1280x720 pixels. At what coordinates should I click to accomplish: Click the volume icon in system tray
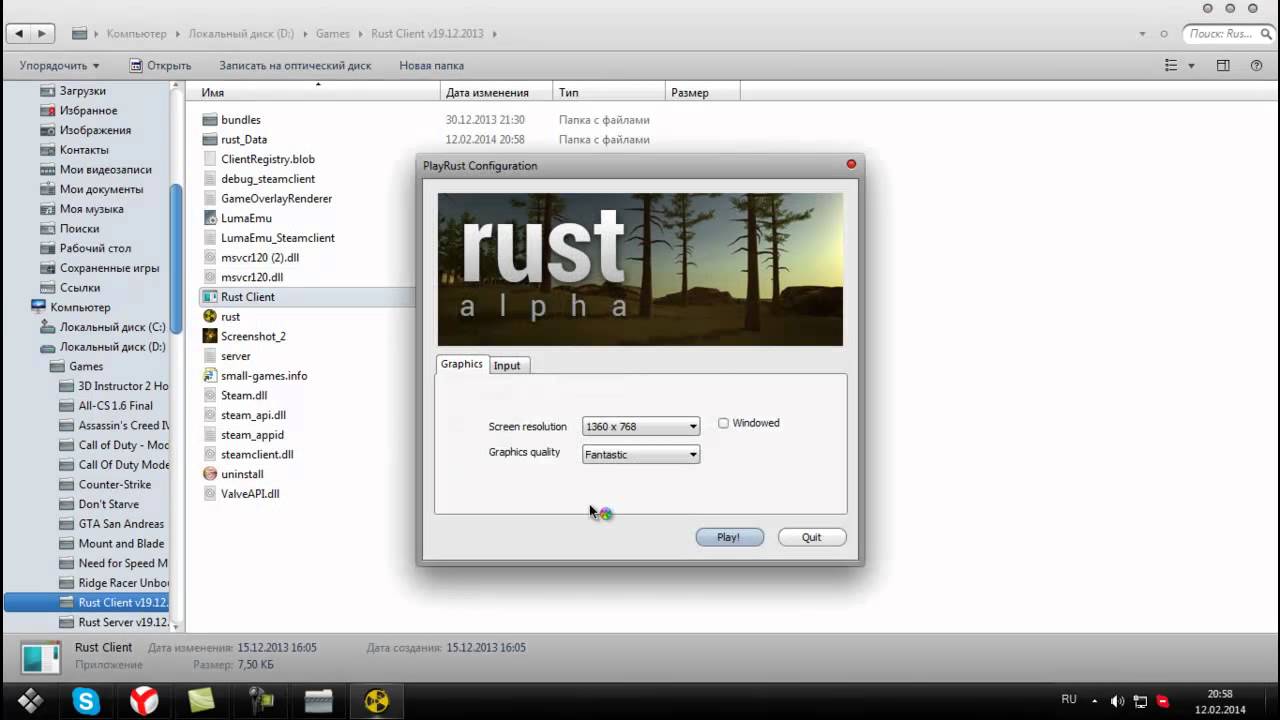pyautogui.click(x=1117, y=702)
